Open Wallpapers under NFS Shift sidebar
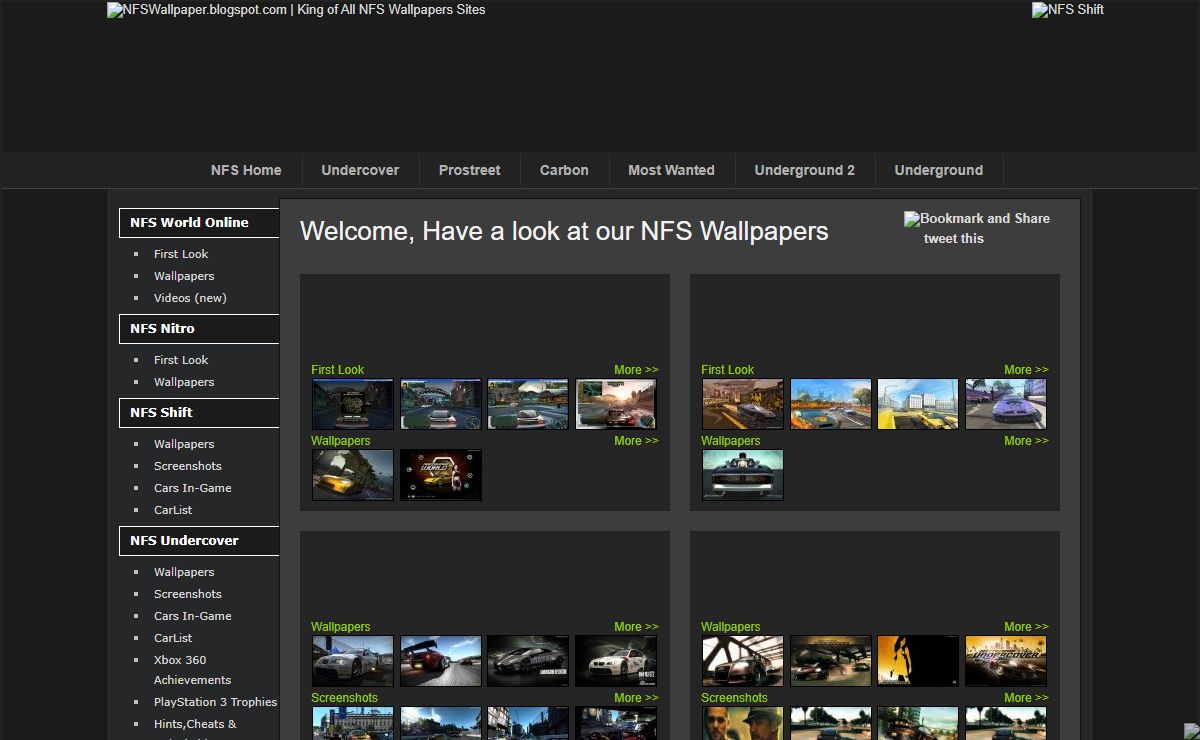The width and height of the screenshot is (1200, 740). [x=184, y=444]
